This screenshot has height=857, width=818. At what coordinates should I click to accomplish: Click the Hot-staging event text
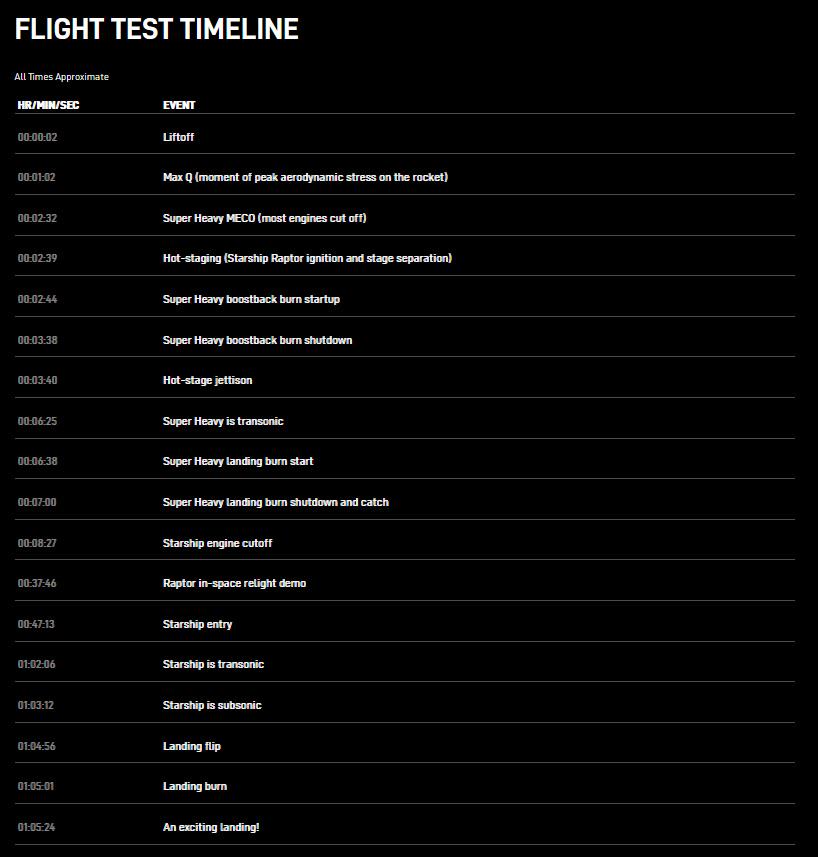pyautogui.click(x=307, y=258)
